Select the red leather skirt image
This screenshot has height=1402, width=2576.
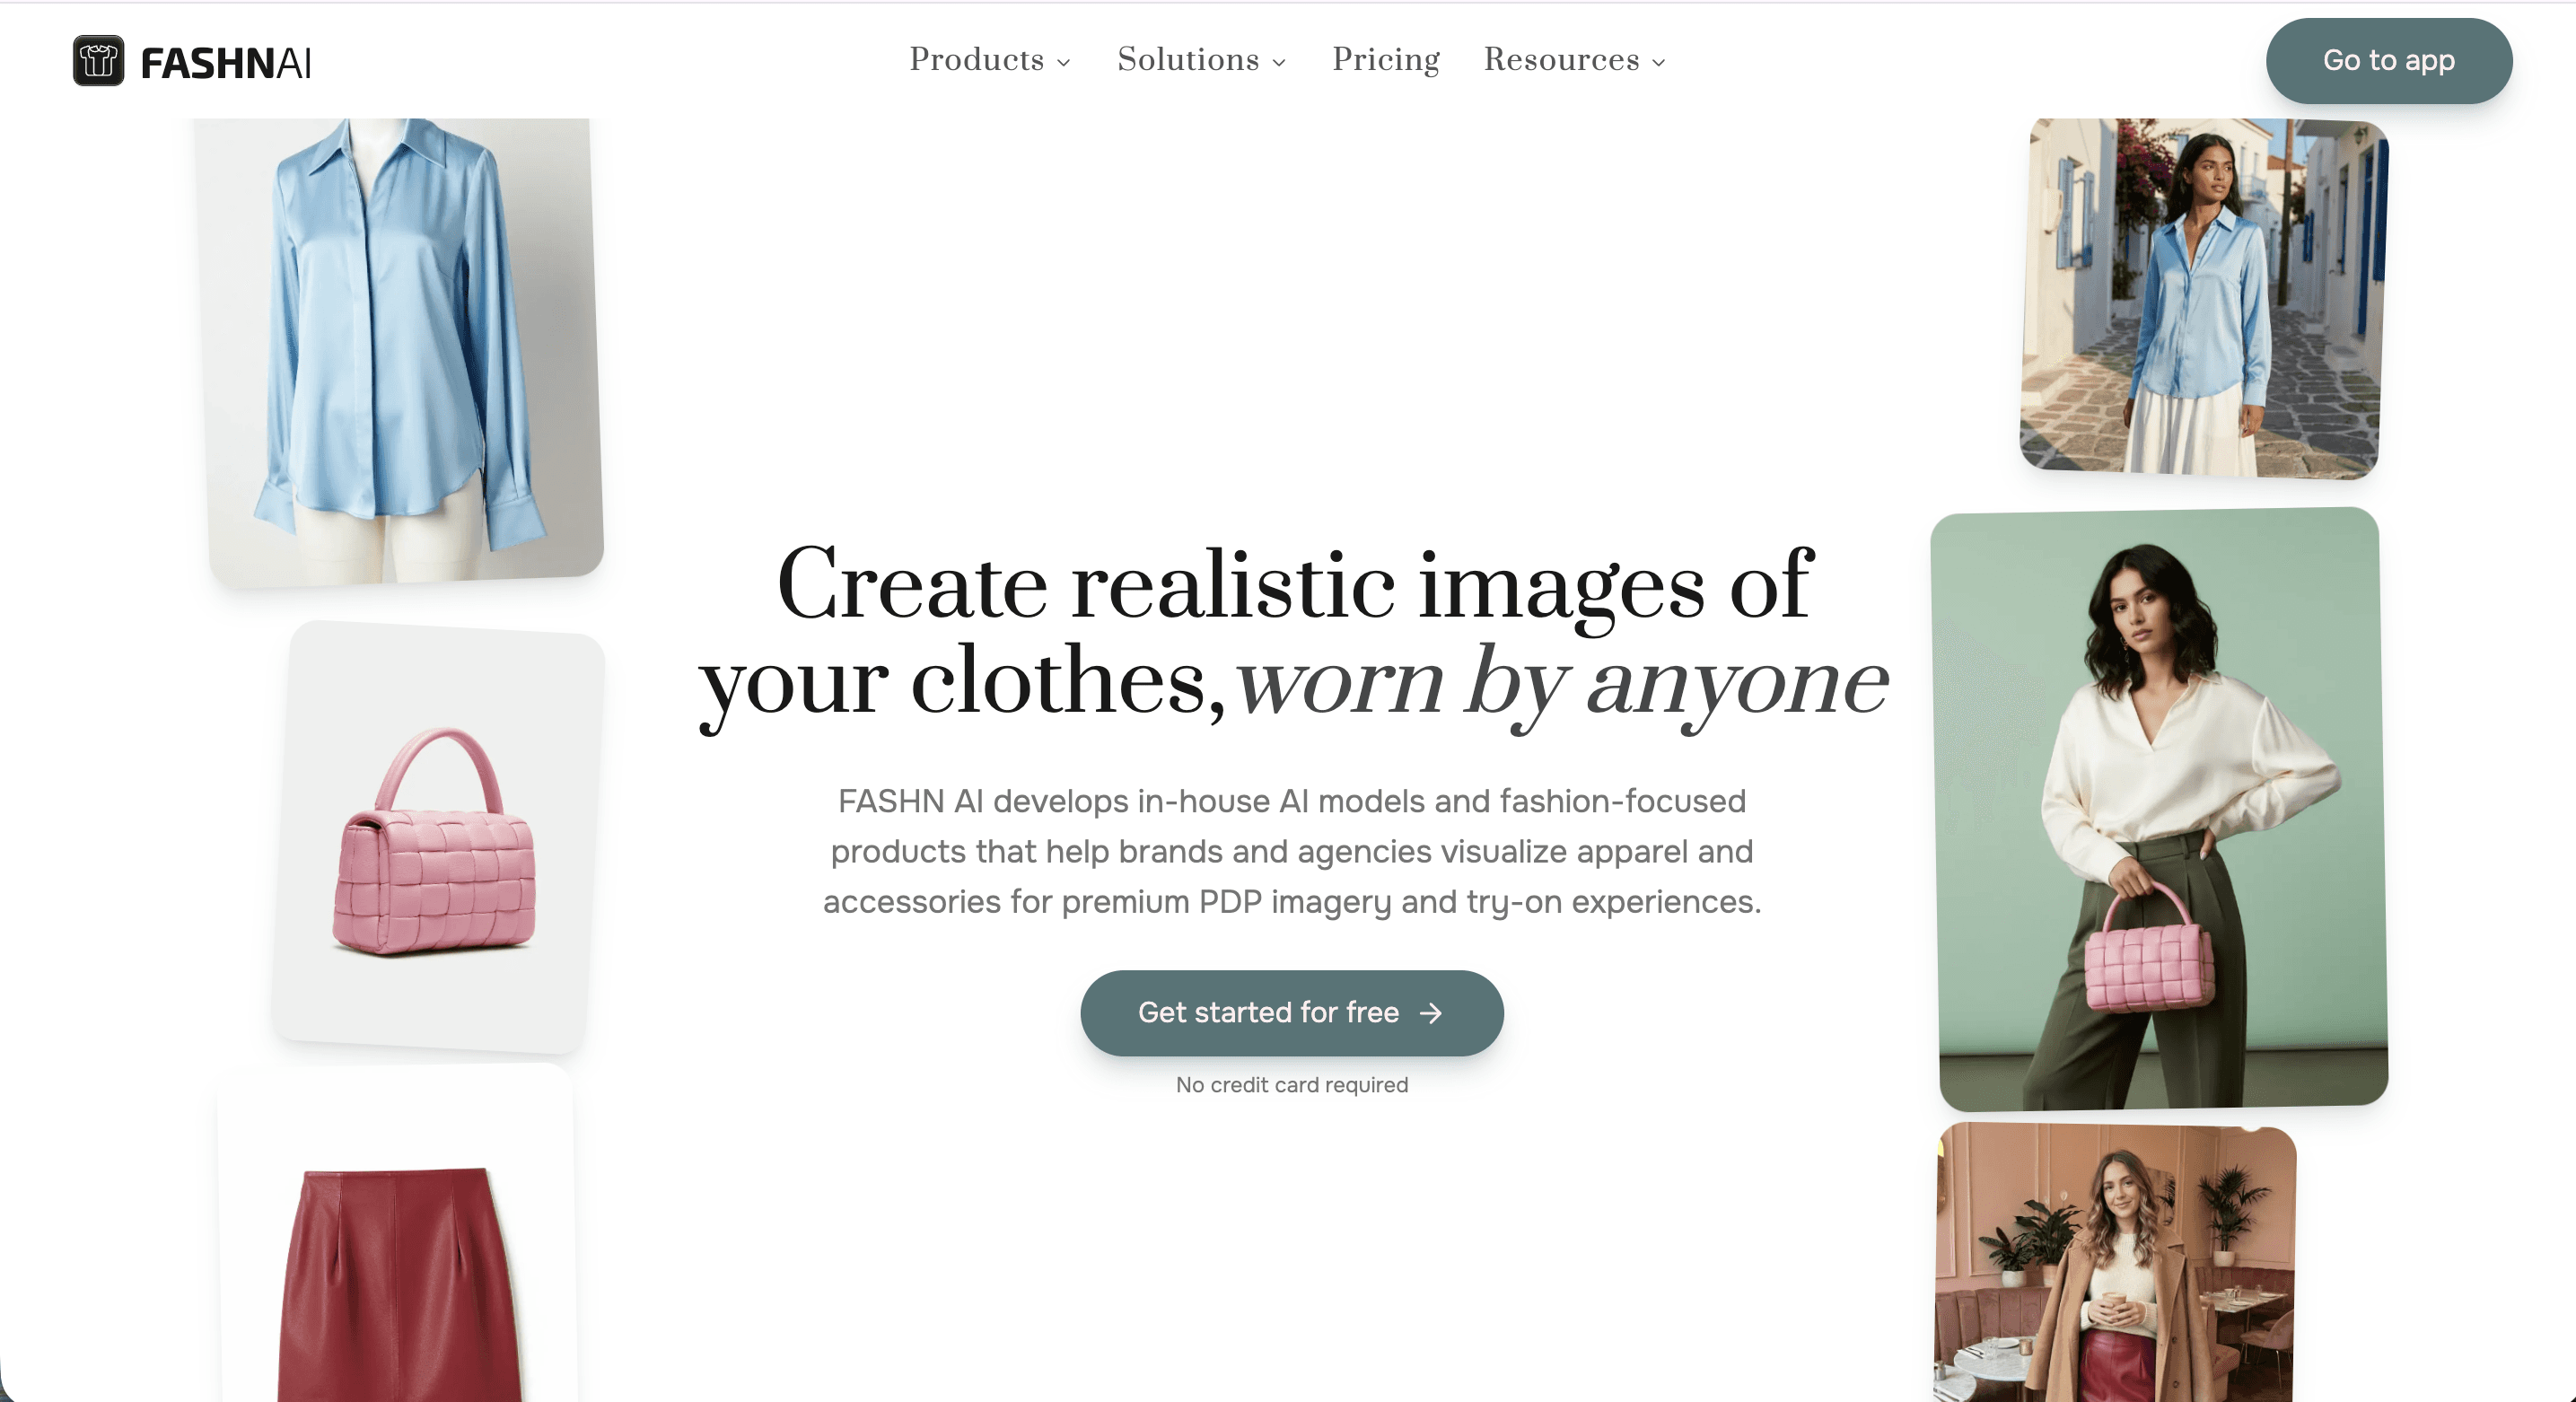click(397, 1234)
